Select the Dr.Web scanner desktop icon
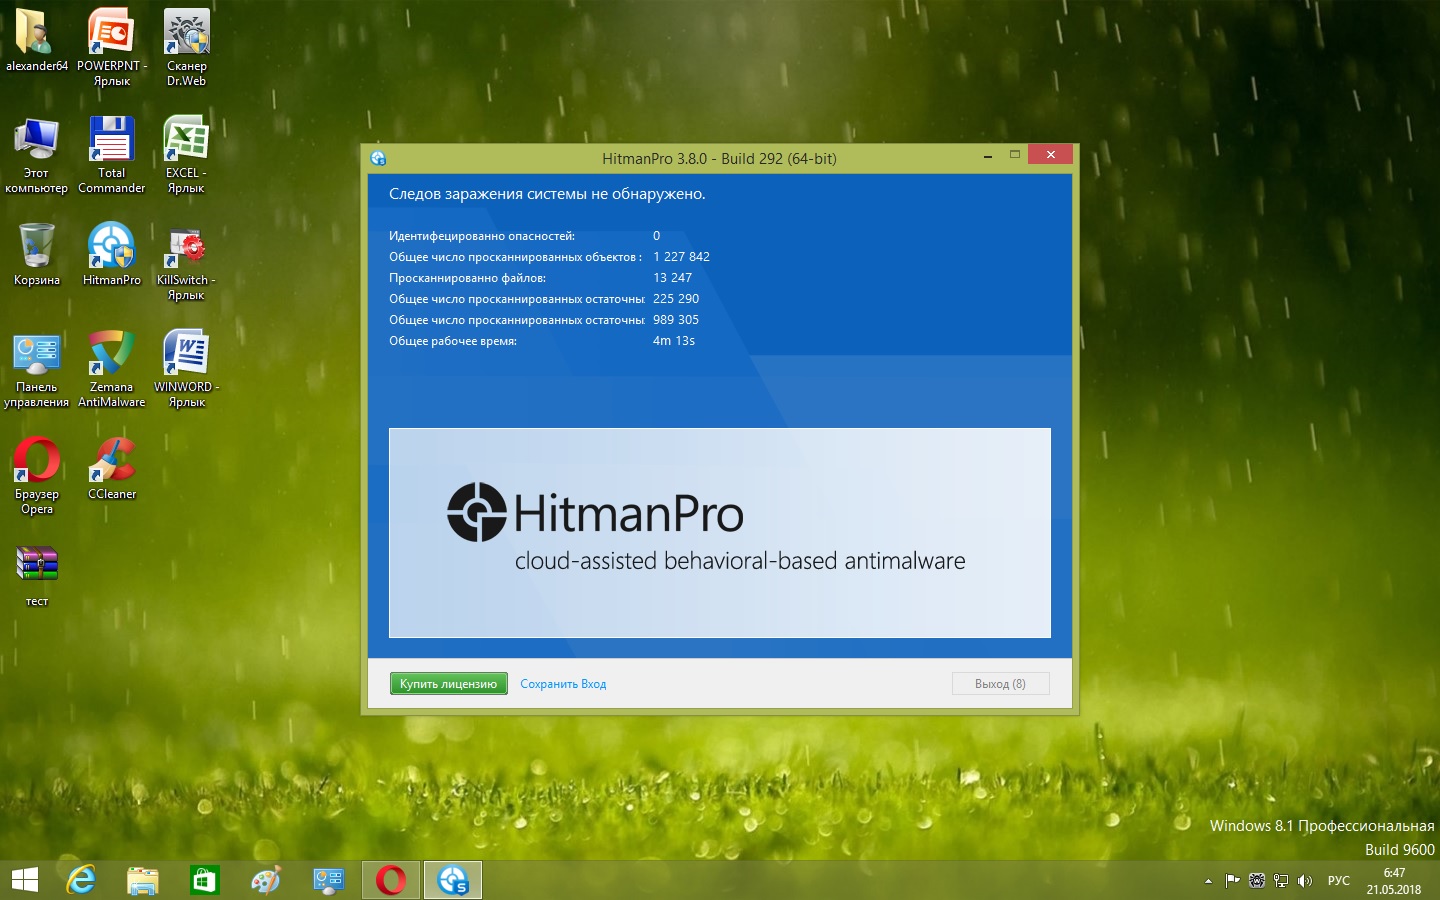 [186, 34]
